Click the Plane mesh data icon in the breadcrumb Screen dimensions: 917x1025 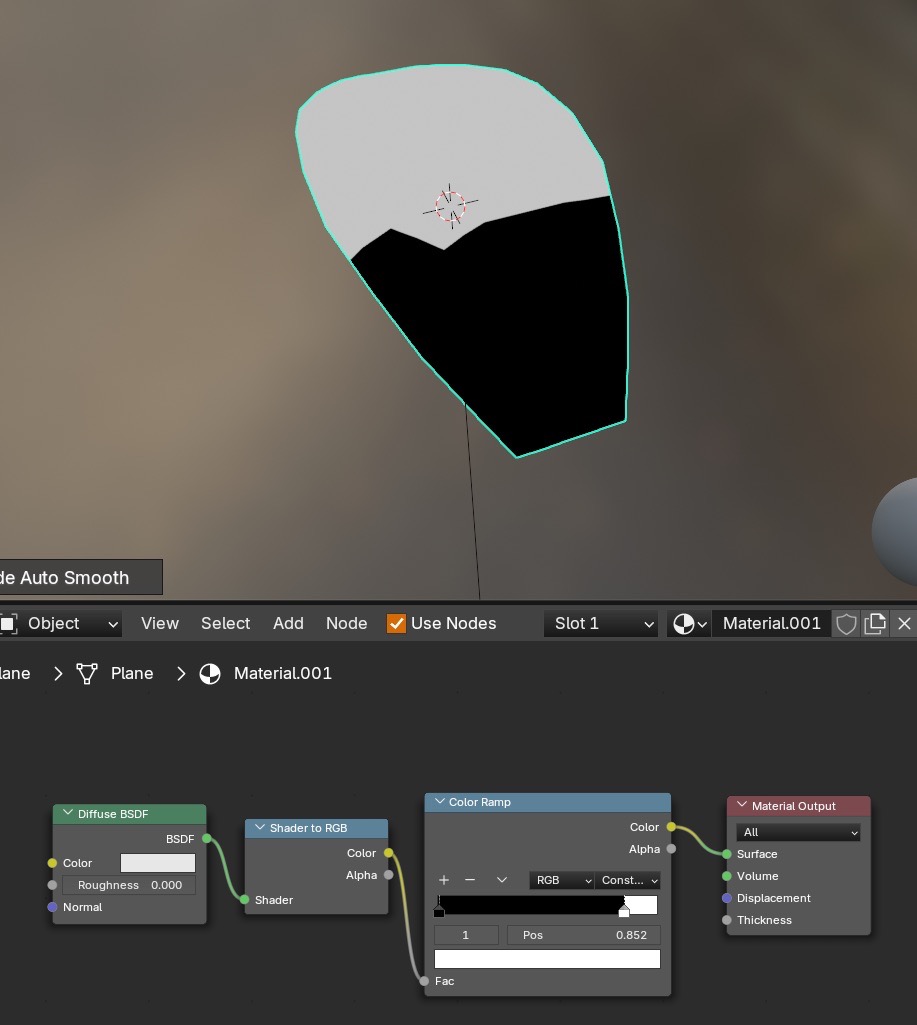(x=87, y=673)
